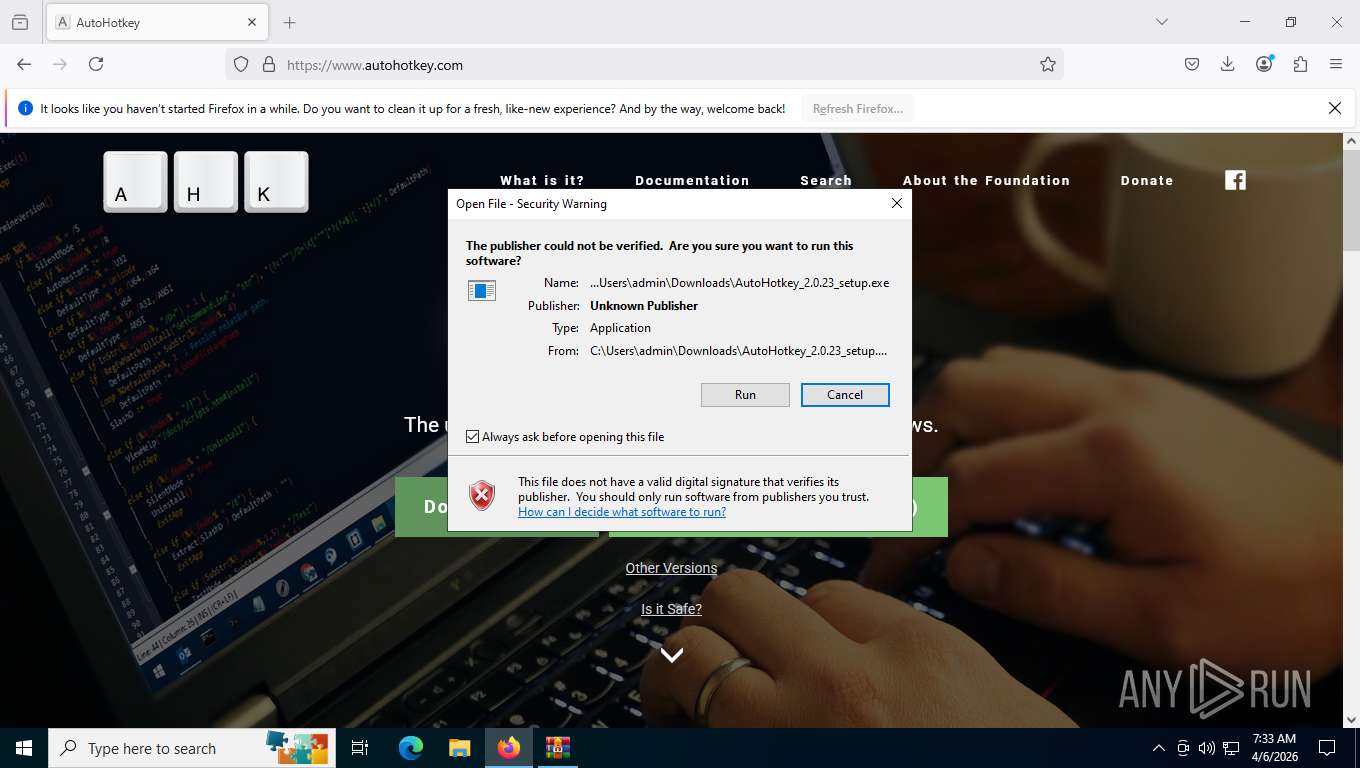The width and height of the screenshot is (1360, 768).
Task: Open the Firefox View icon in tab bar
Action: pyautogui.click(x=20, y=22)
